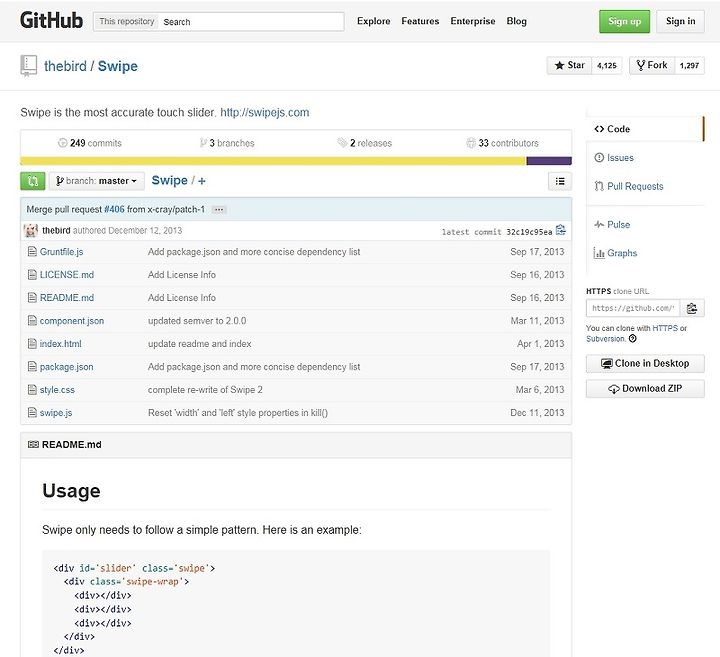Click the purple language bar segment

(549, 161)
